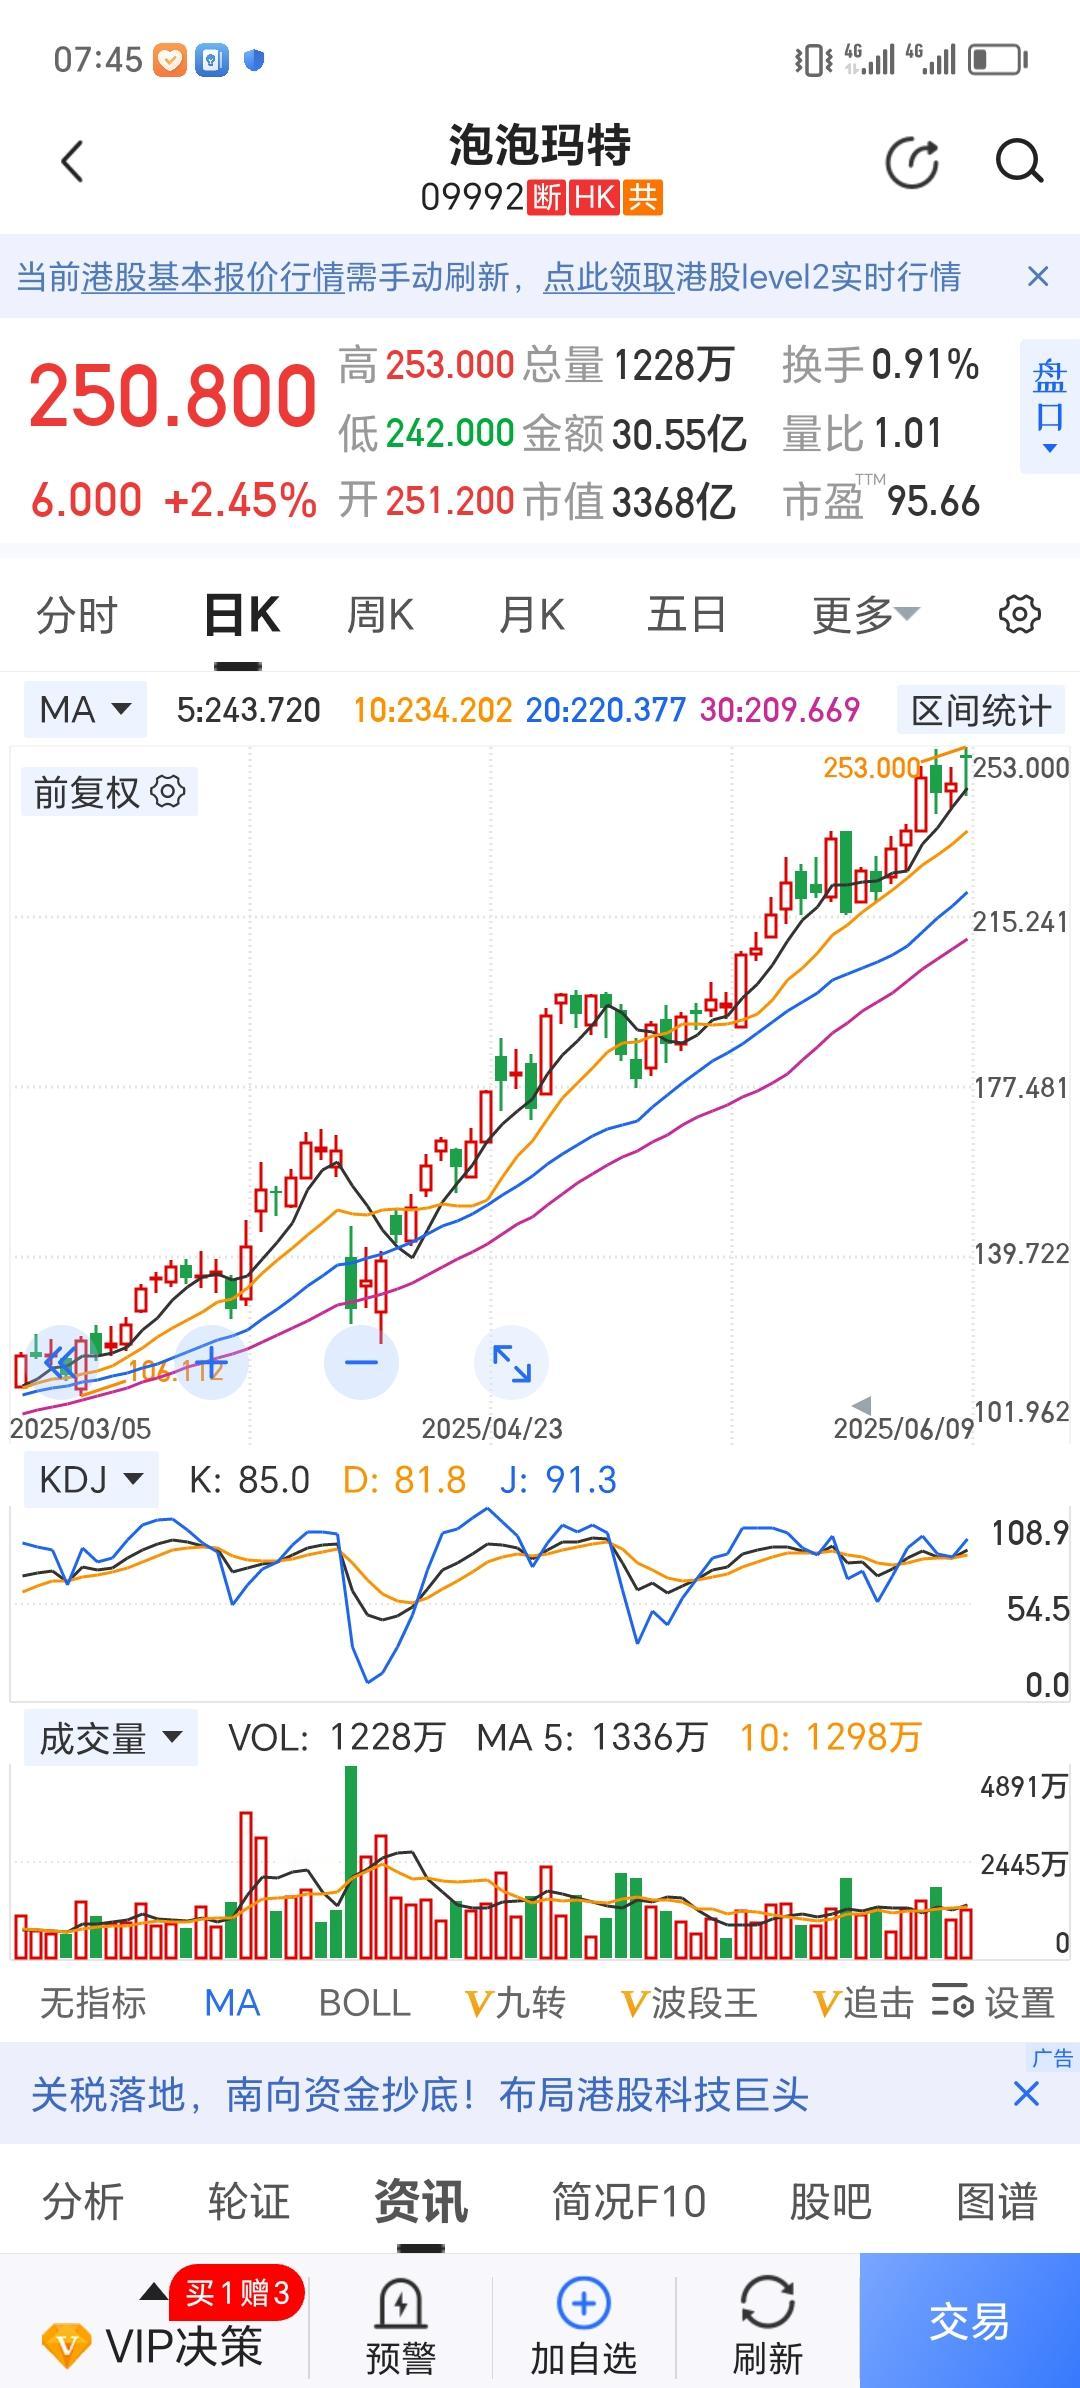Tap the 2025/04/23 date label
Image resolution: width=1080 pixels, height=2388 pixels.
tap(492, 1428)
